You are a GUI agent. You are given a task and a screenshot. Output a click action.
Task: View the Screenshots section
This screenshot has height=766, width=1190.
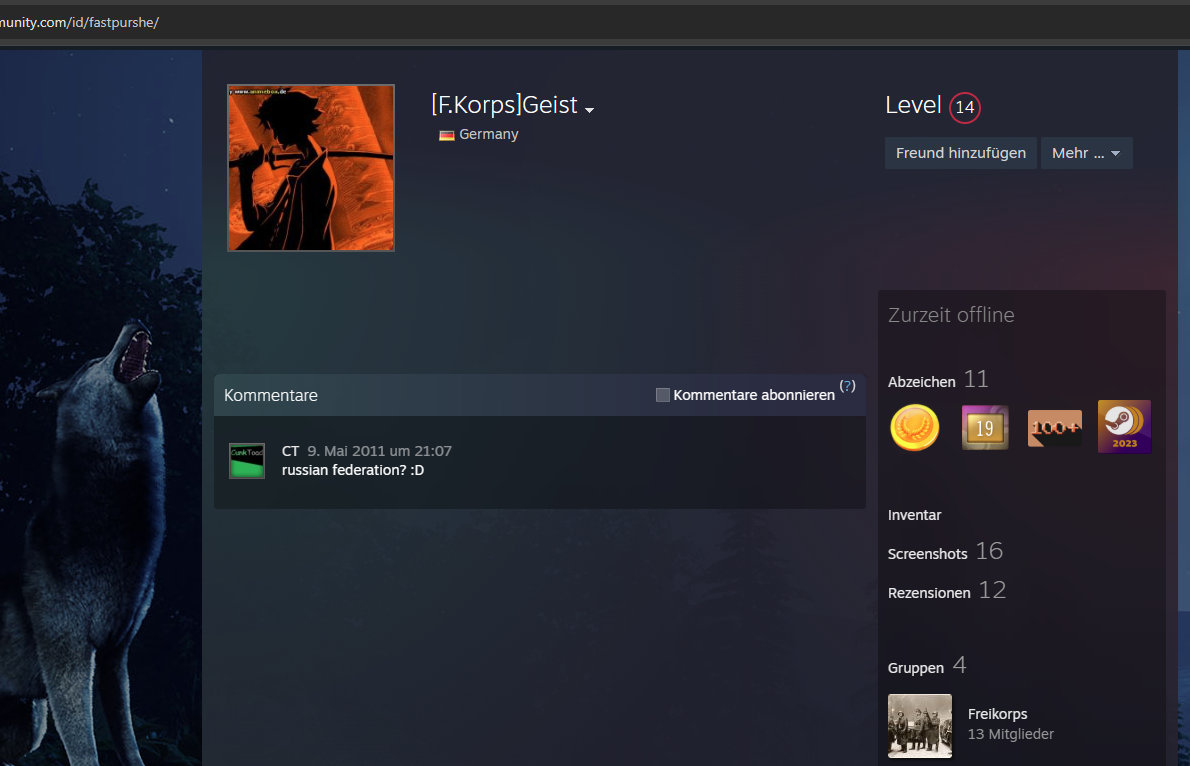(x=928, y=553)
